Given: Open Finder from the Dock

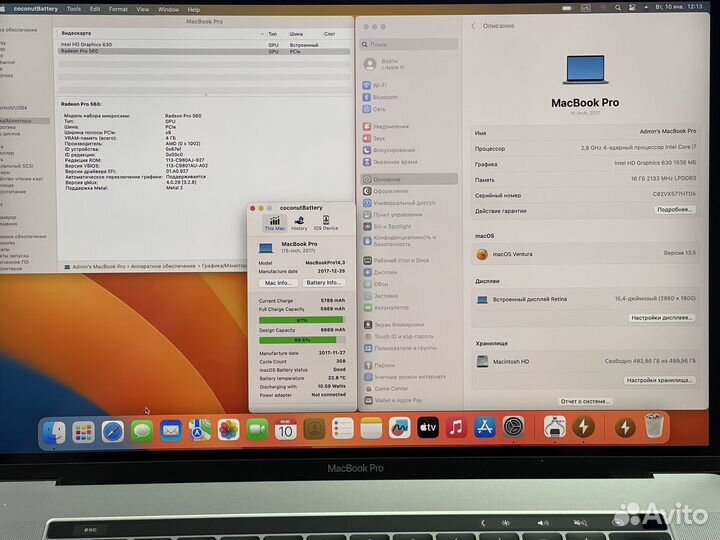Looking at the screenshot, I should (x=54, y=433).
